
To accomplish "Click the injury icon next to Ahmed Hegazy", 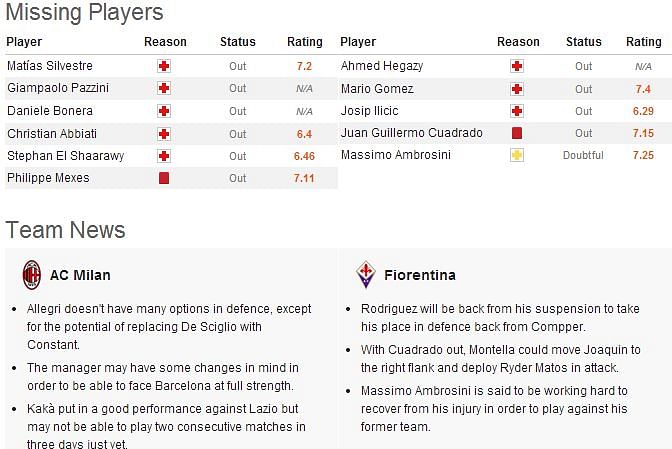I will (517, 66).
